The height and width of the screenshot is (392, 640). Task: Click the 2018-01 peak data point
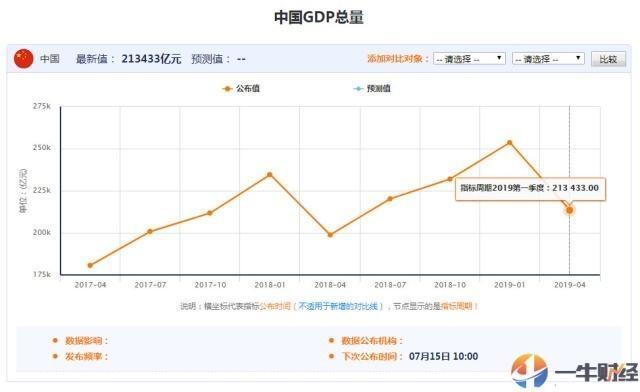pos(270,175)
